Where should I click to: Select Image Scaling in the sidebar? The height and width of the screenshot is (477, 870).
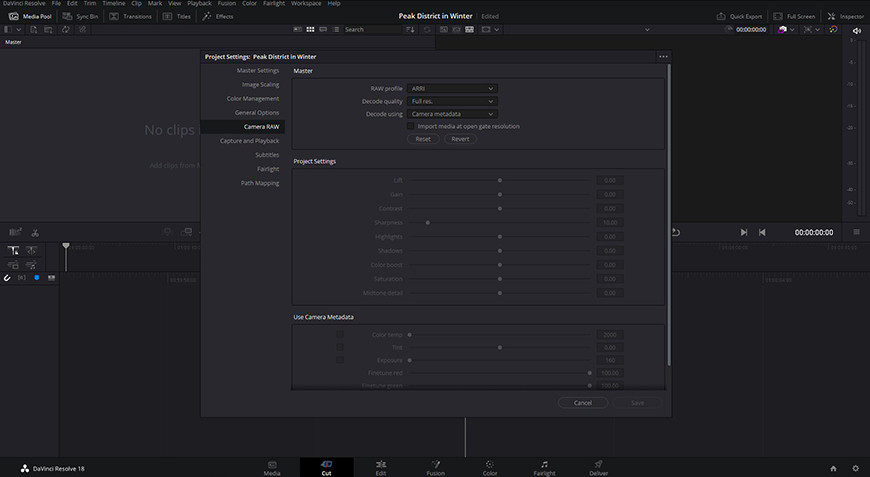[260, 85]
